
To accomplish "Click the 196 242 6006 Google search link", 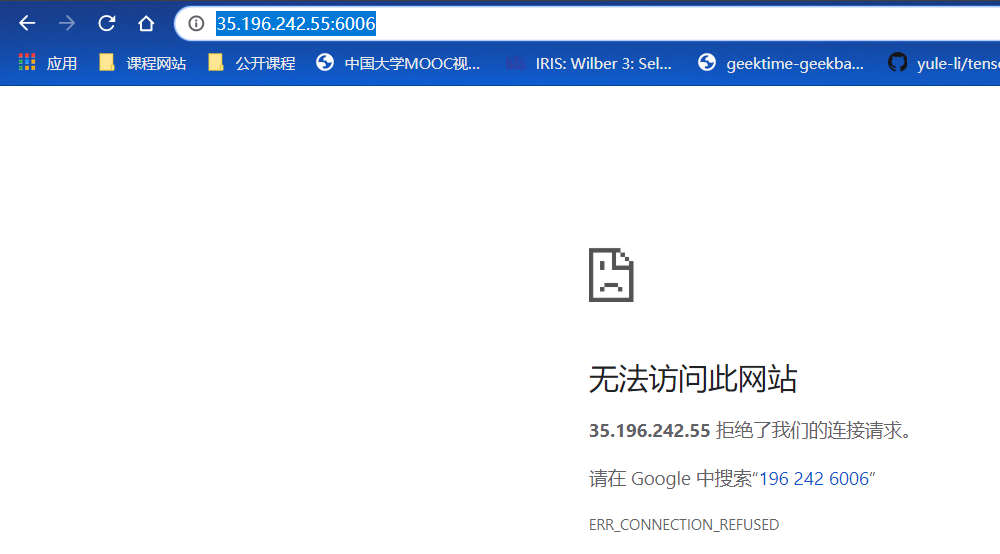I will click(814, 479).
